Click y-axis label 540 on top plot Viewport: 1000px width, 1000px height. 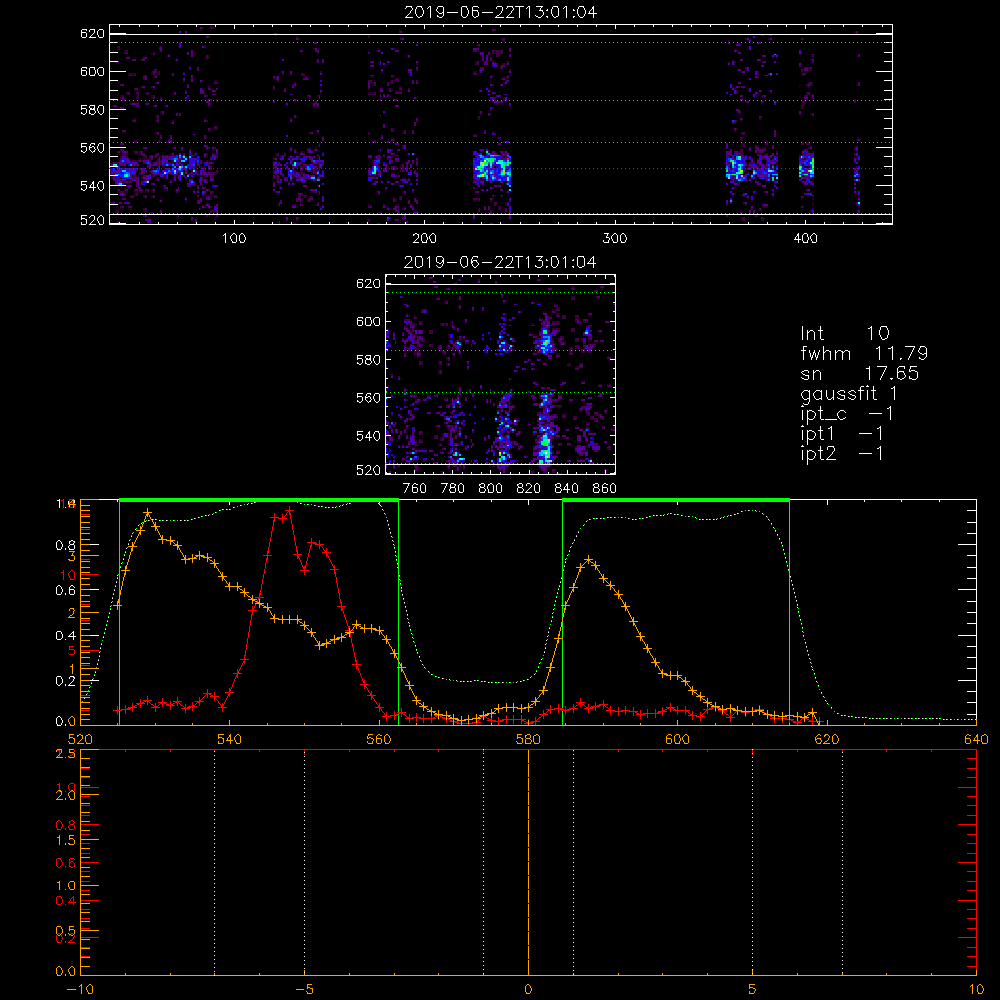point(92,186)
